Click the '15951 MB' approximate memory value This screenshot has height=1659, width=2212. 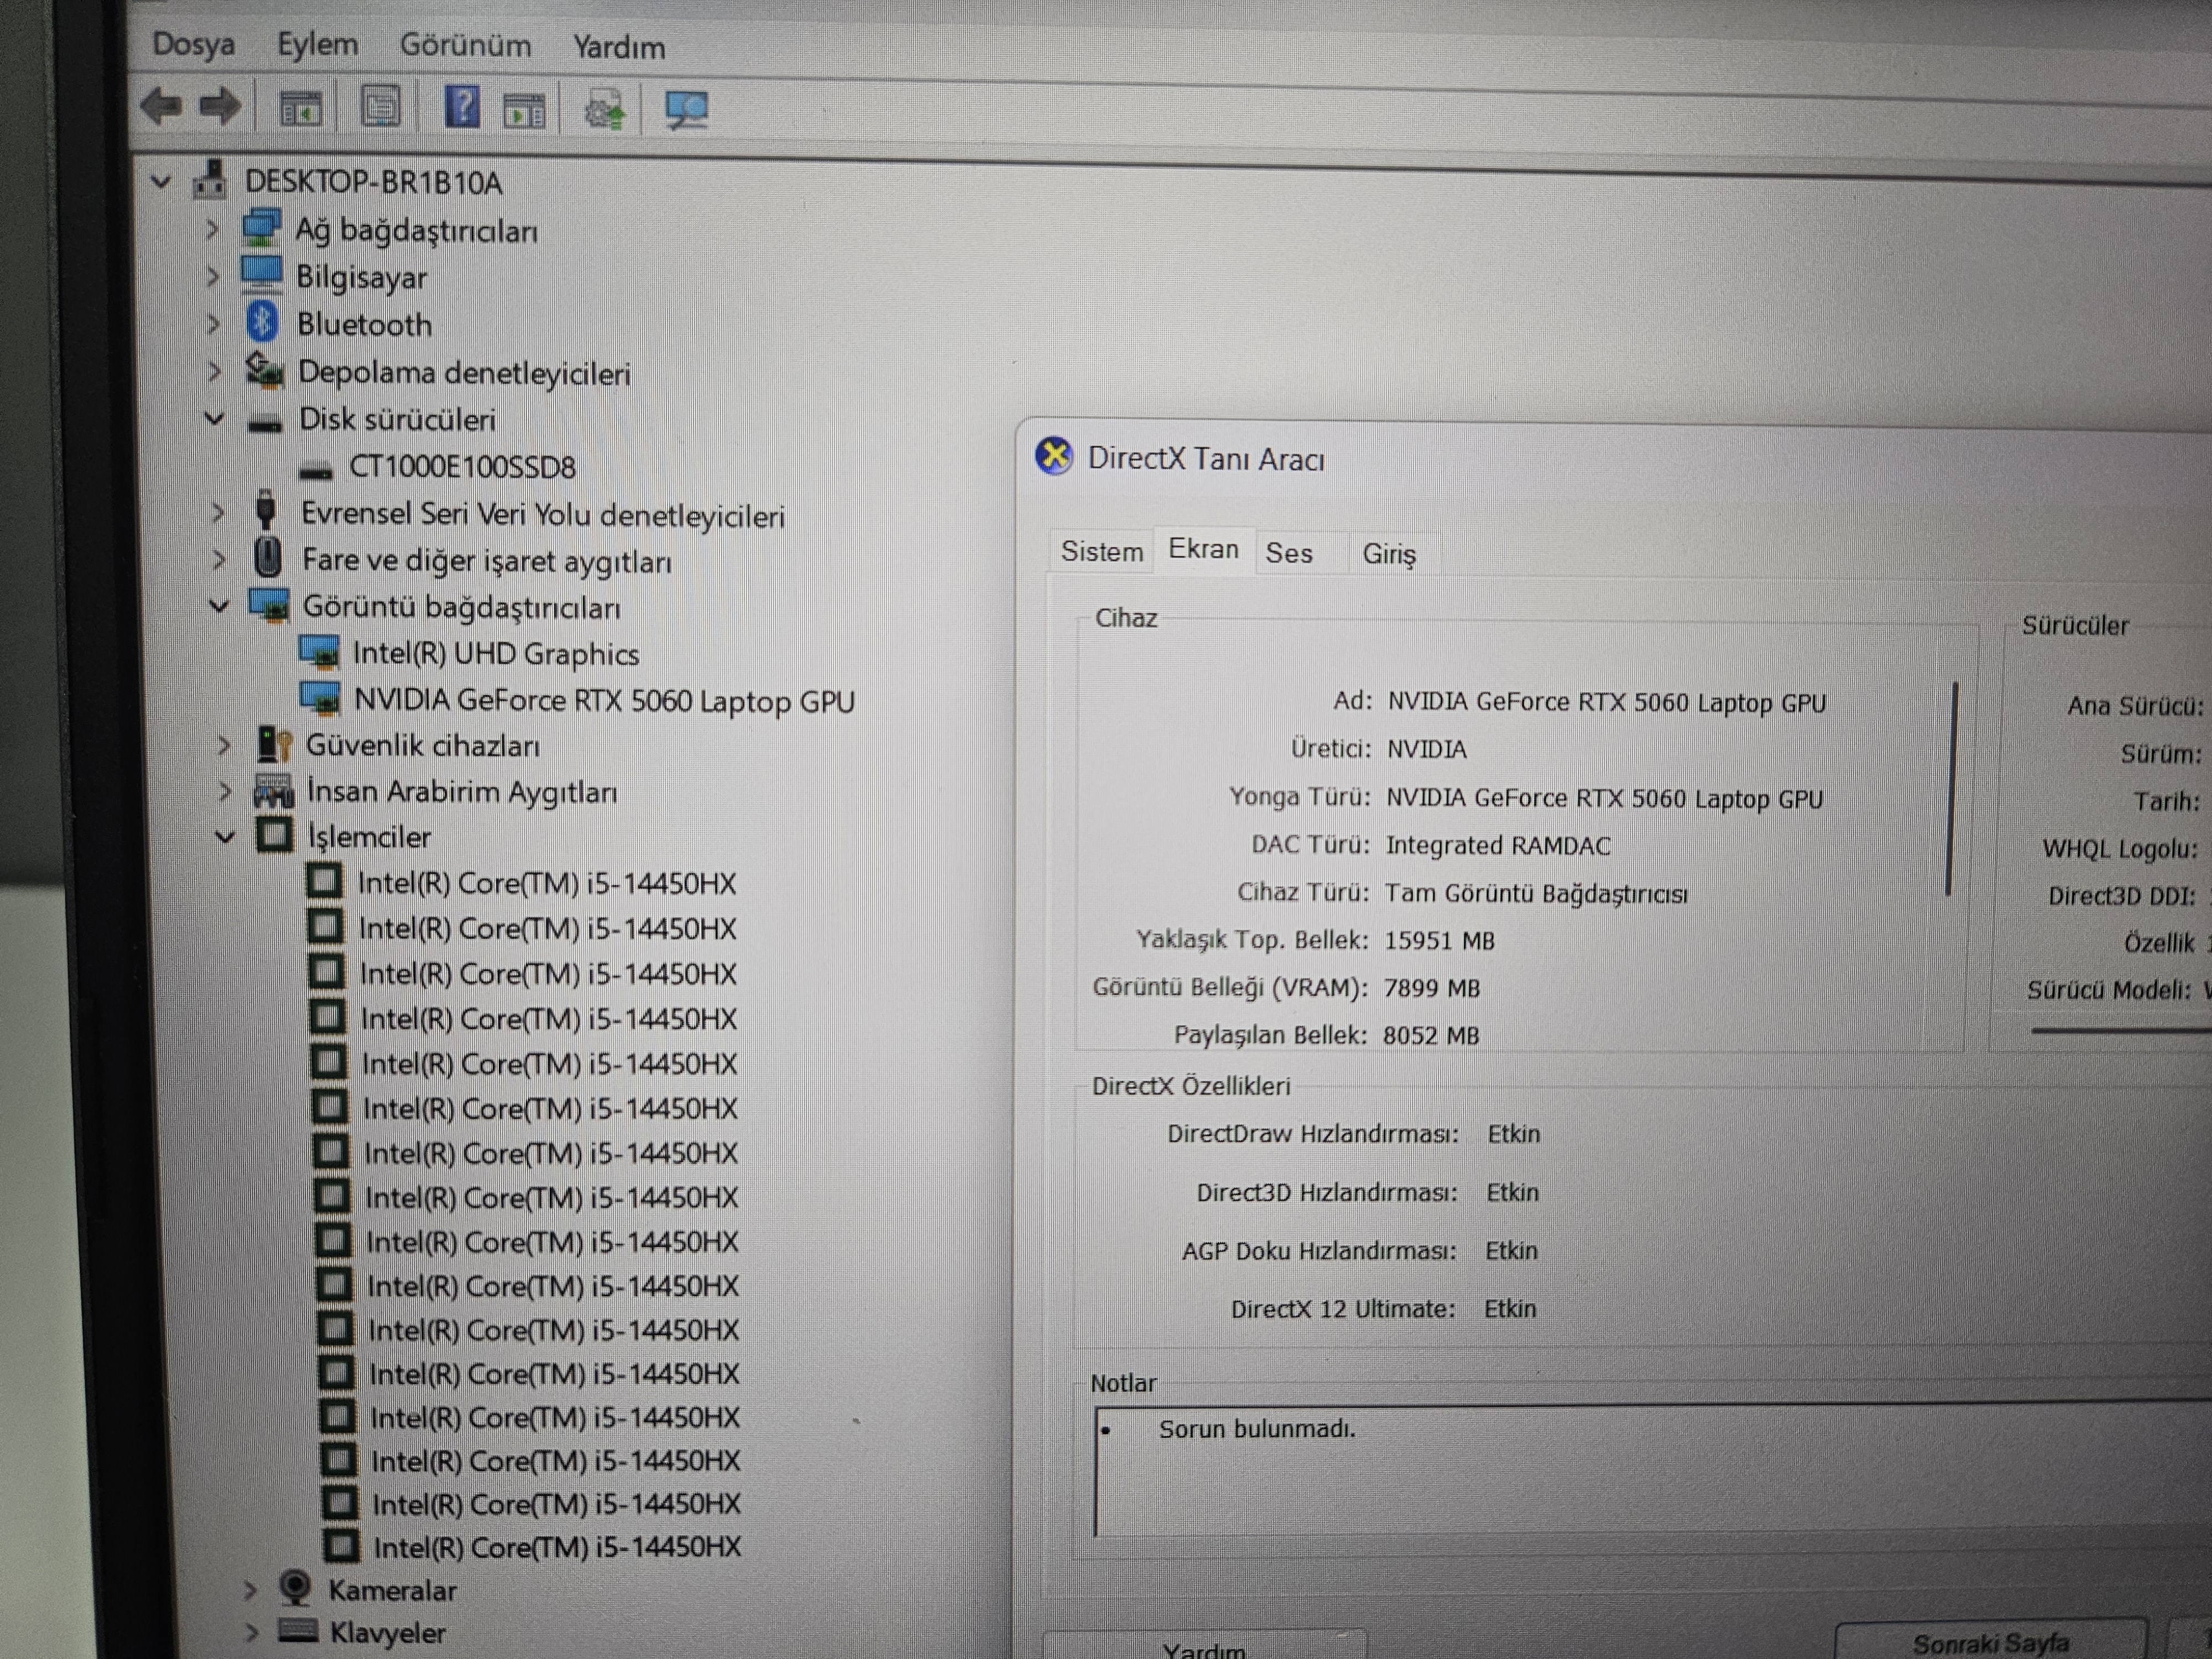[x=1439, y=941]
